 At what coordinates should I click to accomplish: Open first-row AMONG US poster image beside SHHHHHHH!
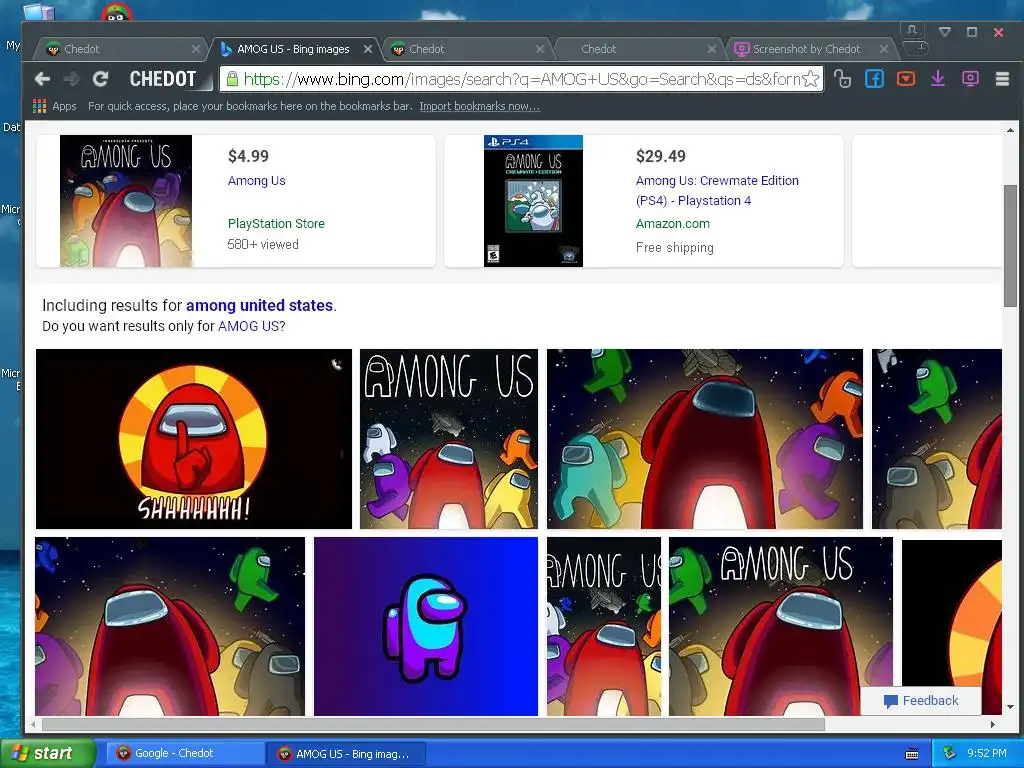click(x=449, y=439)
